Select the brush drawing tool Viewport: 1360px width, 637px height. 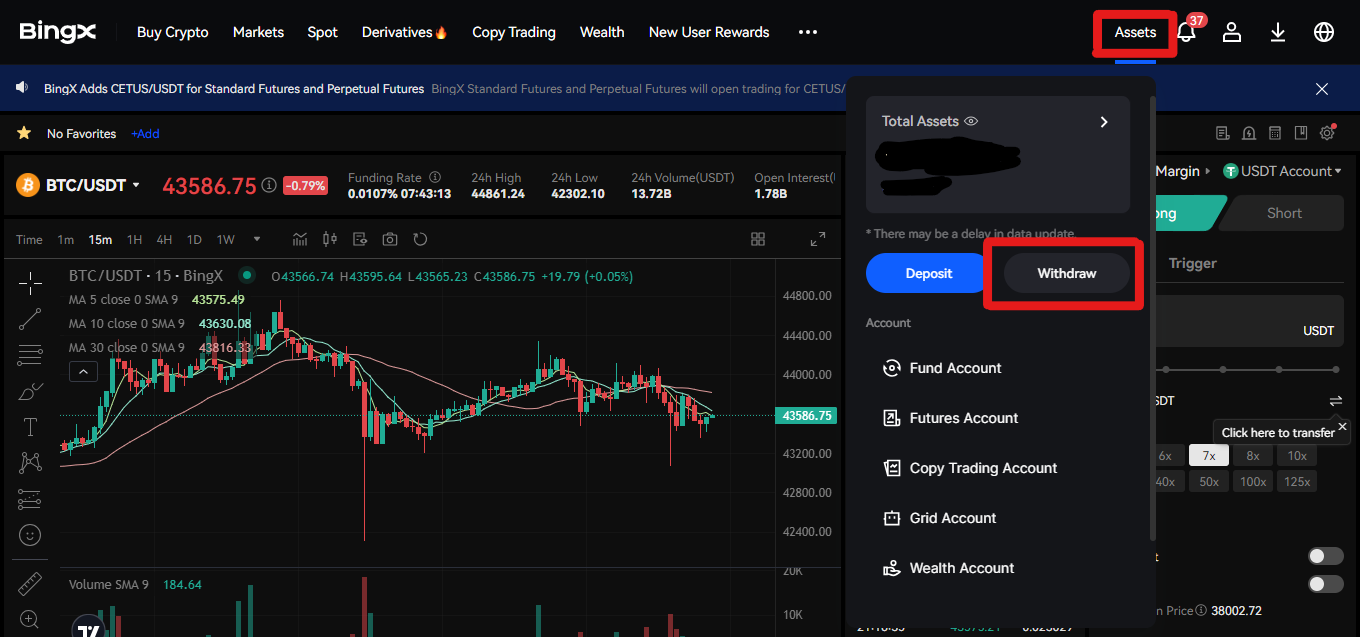click(30, 392)
